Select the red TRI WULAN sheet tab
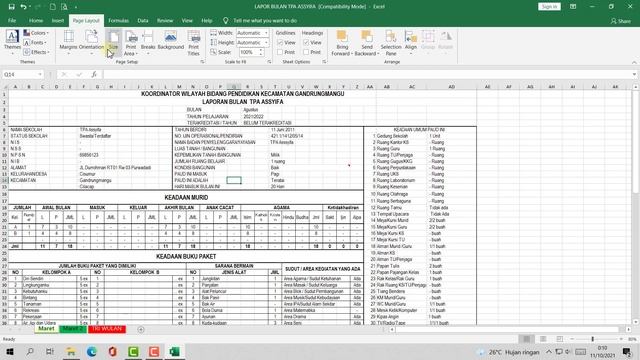 tap(107, 329)
